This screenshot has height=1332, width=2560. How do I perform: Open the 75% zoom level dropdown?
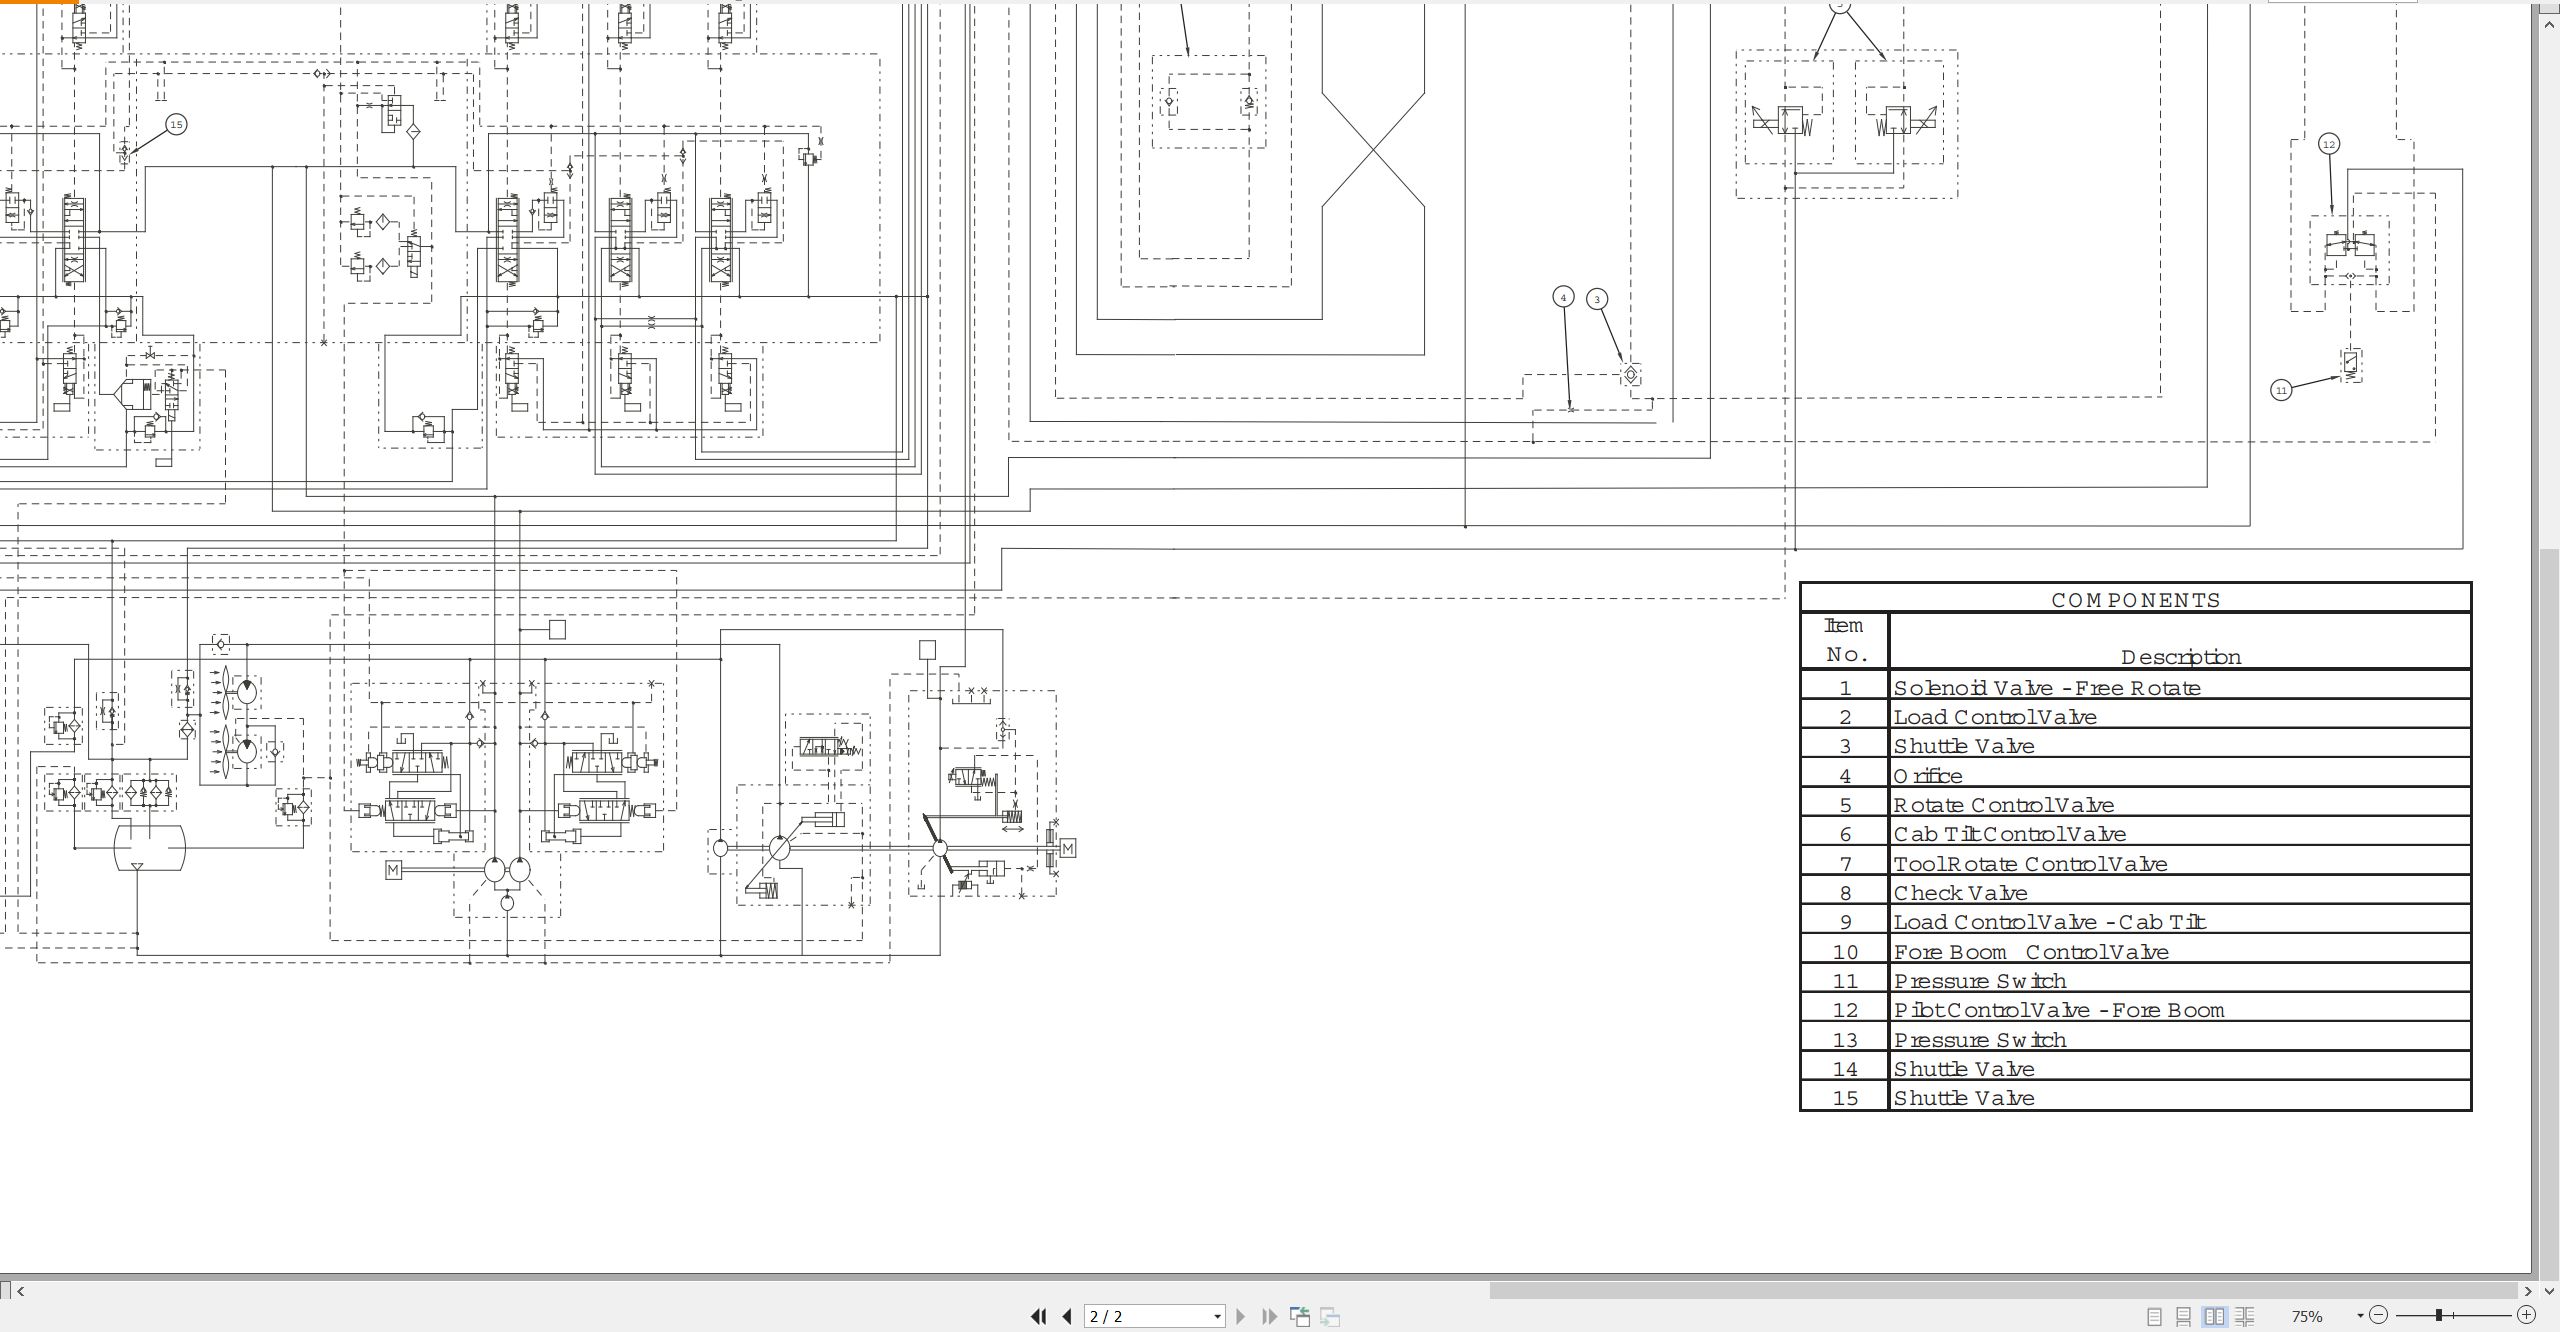click(2360, 1317)
